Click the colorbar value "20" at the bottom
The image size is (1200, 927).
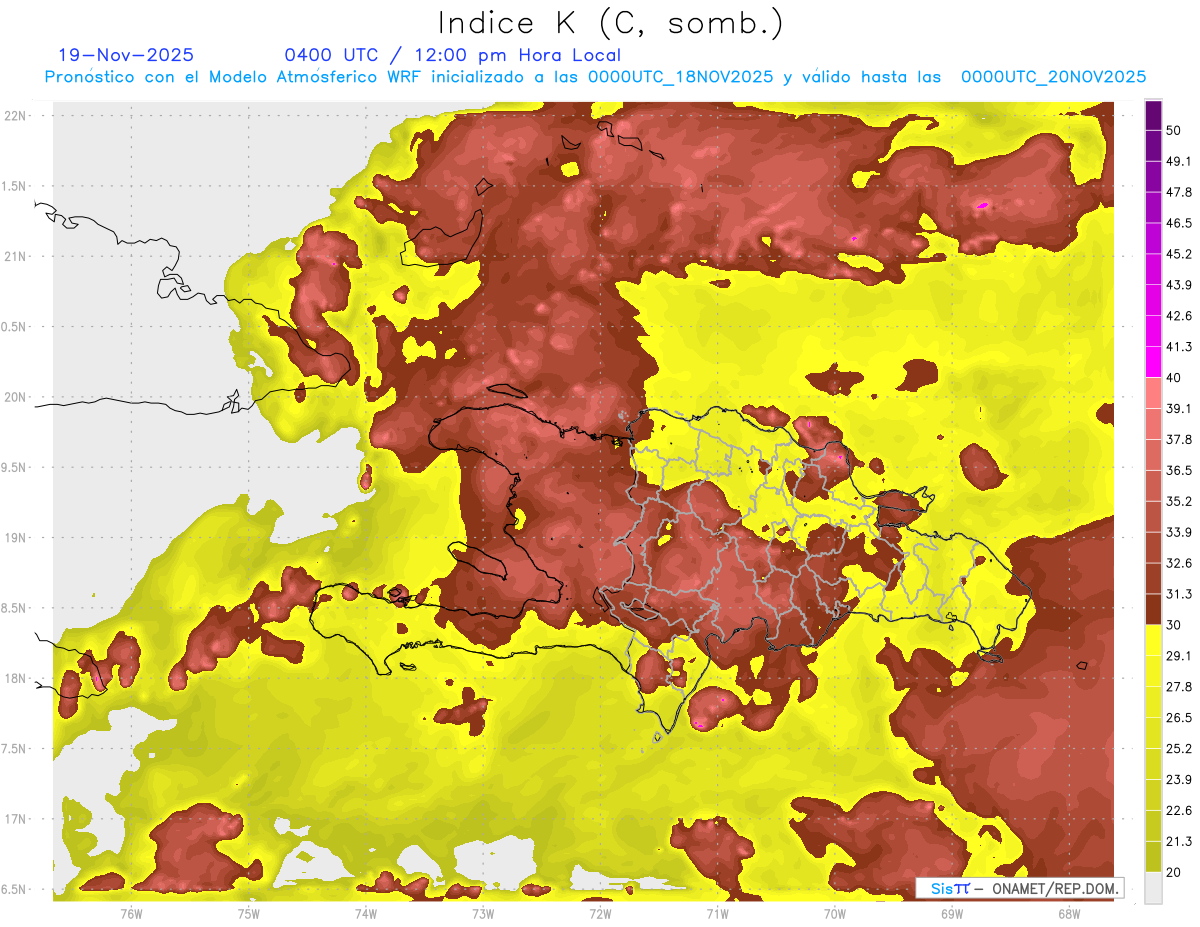click(1174, 872)
